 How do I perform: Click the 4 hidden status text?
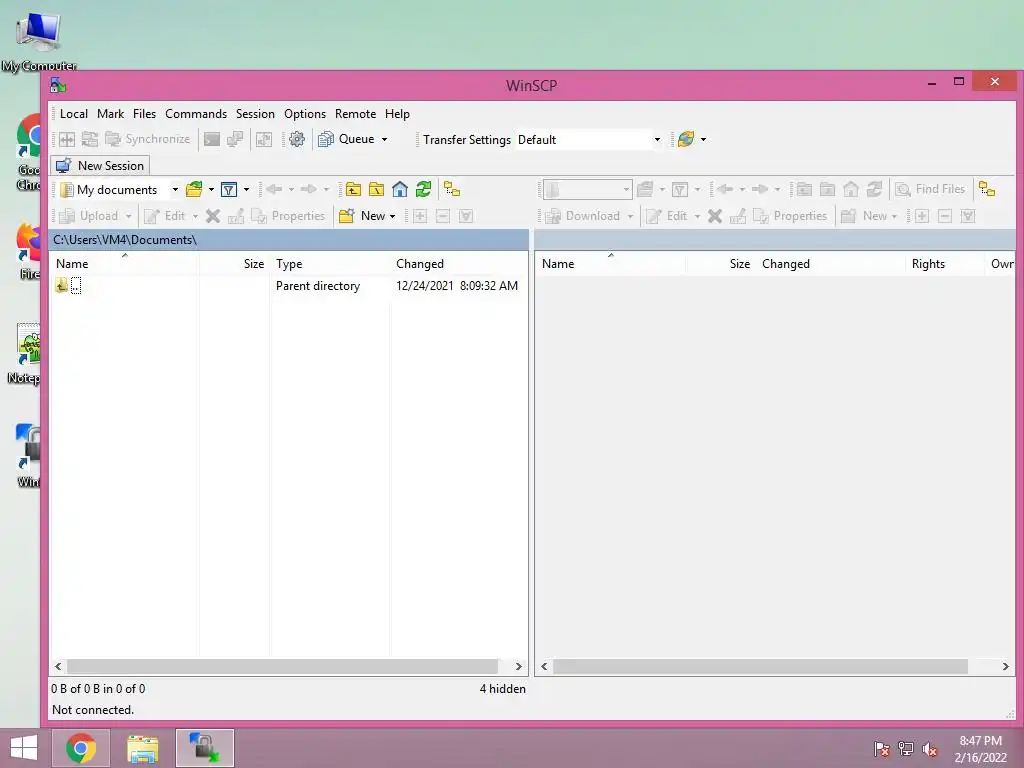pos(502,689)
